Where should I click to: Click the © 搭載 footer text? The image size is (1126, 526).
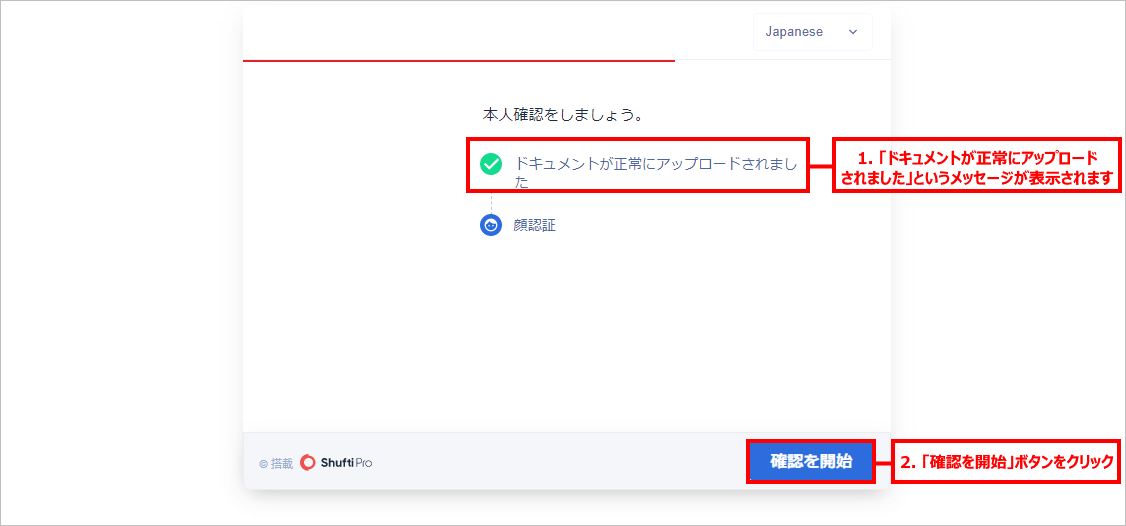[x=276, y=463]
